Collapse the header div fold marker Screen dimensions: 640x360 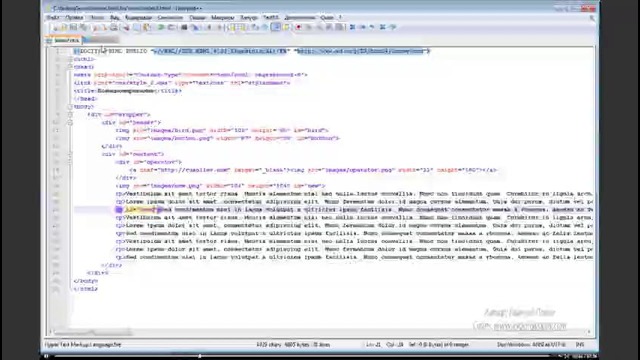[x=70, y=122]
